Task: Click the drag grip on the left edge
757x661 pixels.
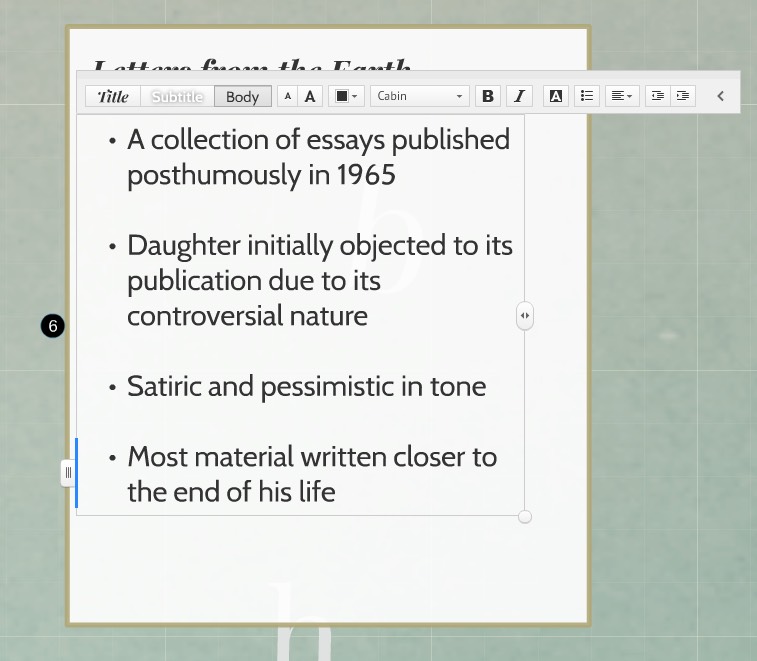Action: [68, 472]
